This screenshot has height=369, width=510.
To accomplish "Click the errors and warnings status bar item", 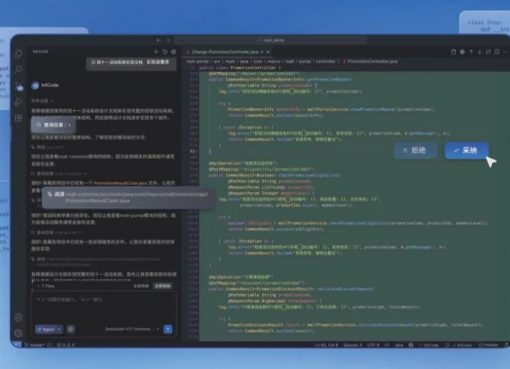I will 66,345.
